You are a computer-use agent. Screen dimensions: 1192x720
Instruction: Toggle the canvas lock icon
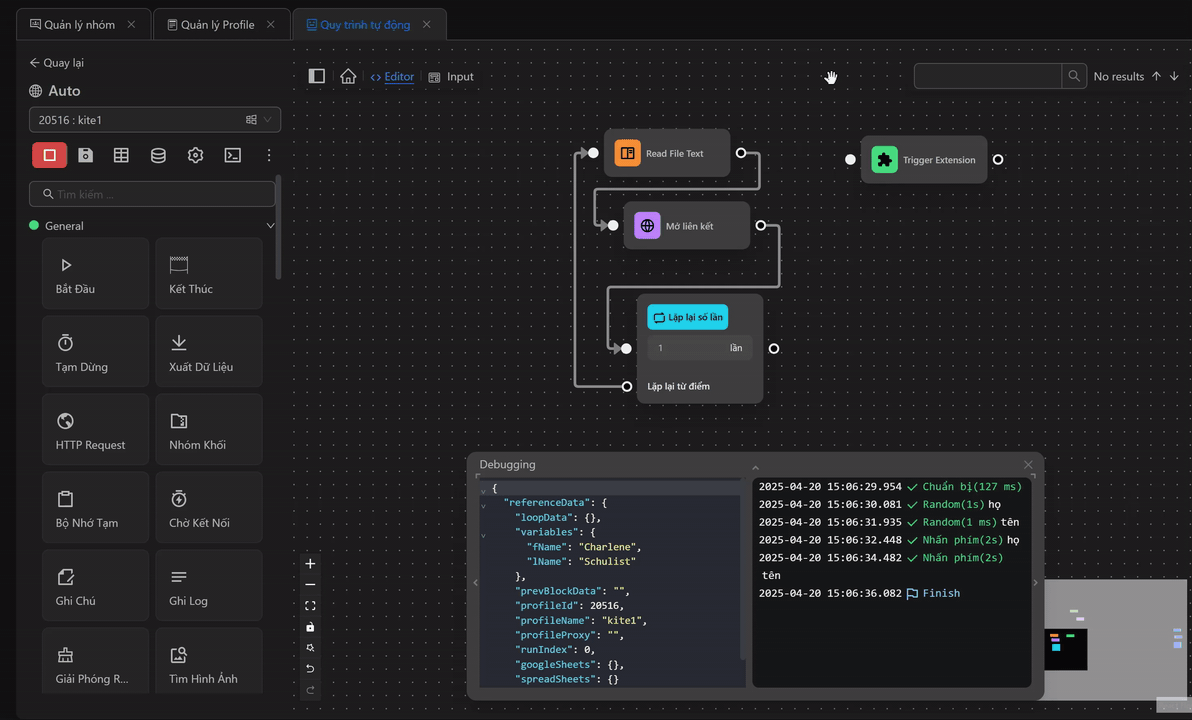310,627
